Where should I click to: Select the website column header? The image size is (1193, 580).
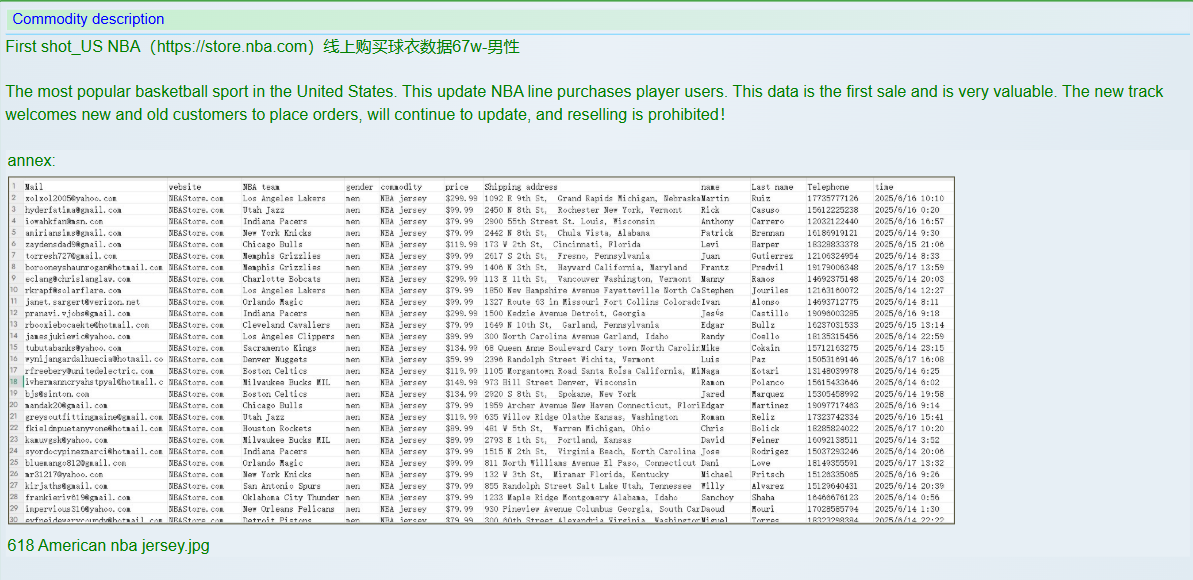(x=185, y=187)
